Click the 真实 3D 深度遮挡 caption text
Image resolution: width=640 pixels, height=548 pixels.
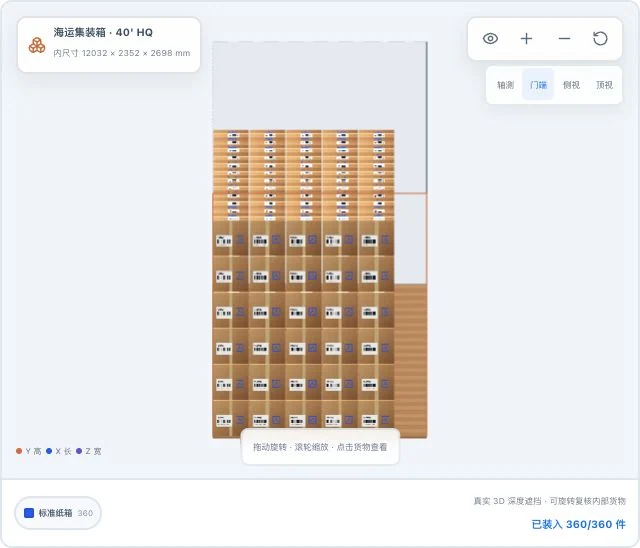(549, 501)
